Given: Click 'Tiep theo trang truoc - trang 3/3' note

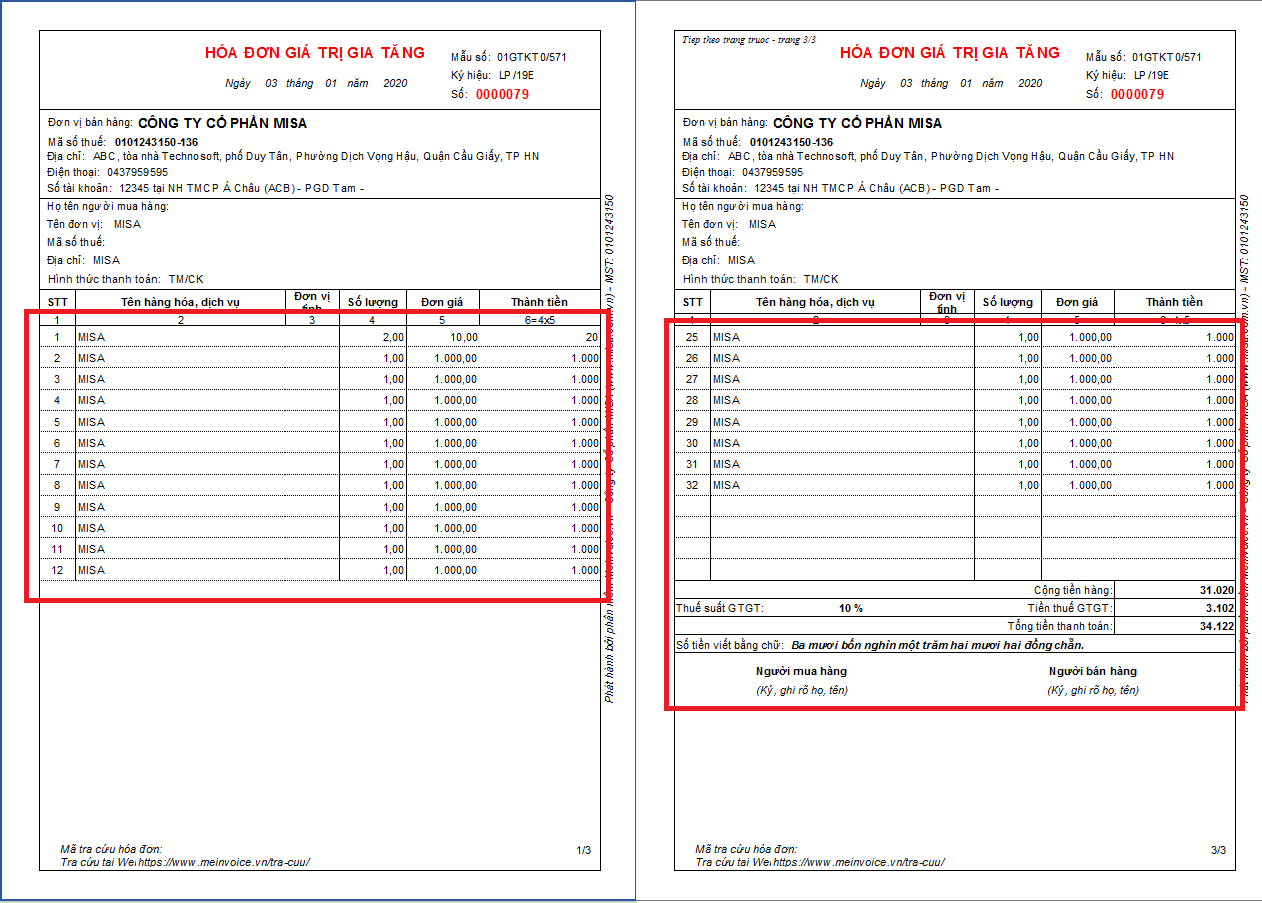Looking at the screenshot, I should pos(750,40).
